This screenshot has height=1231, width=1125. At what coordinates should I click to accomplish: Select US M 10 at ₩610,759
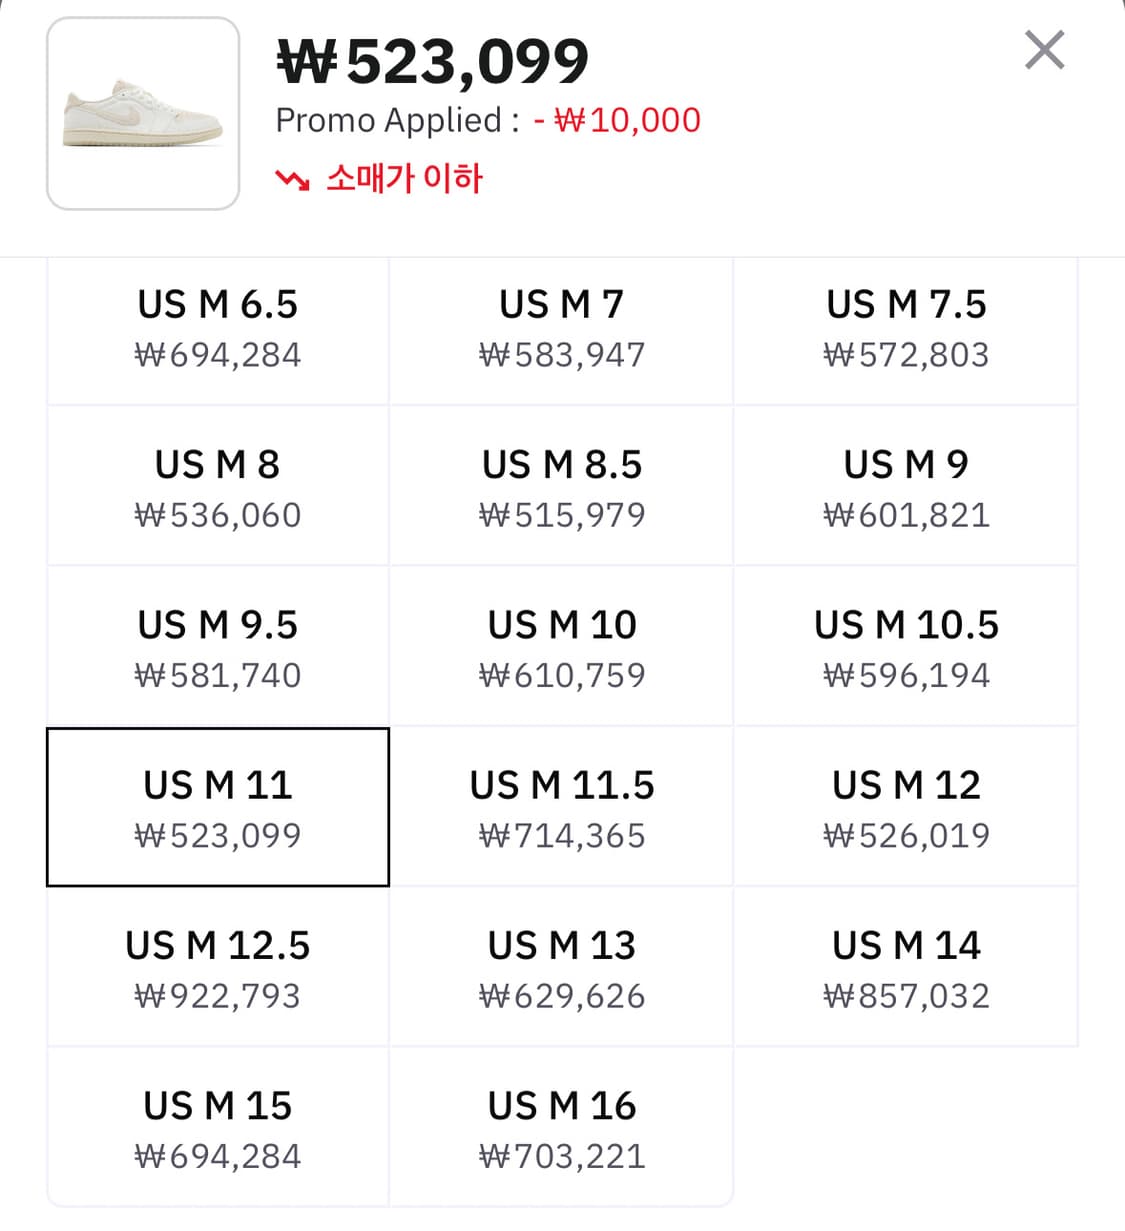tap(561, 649)
